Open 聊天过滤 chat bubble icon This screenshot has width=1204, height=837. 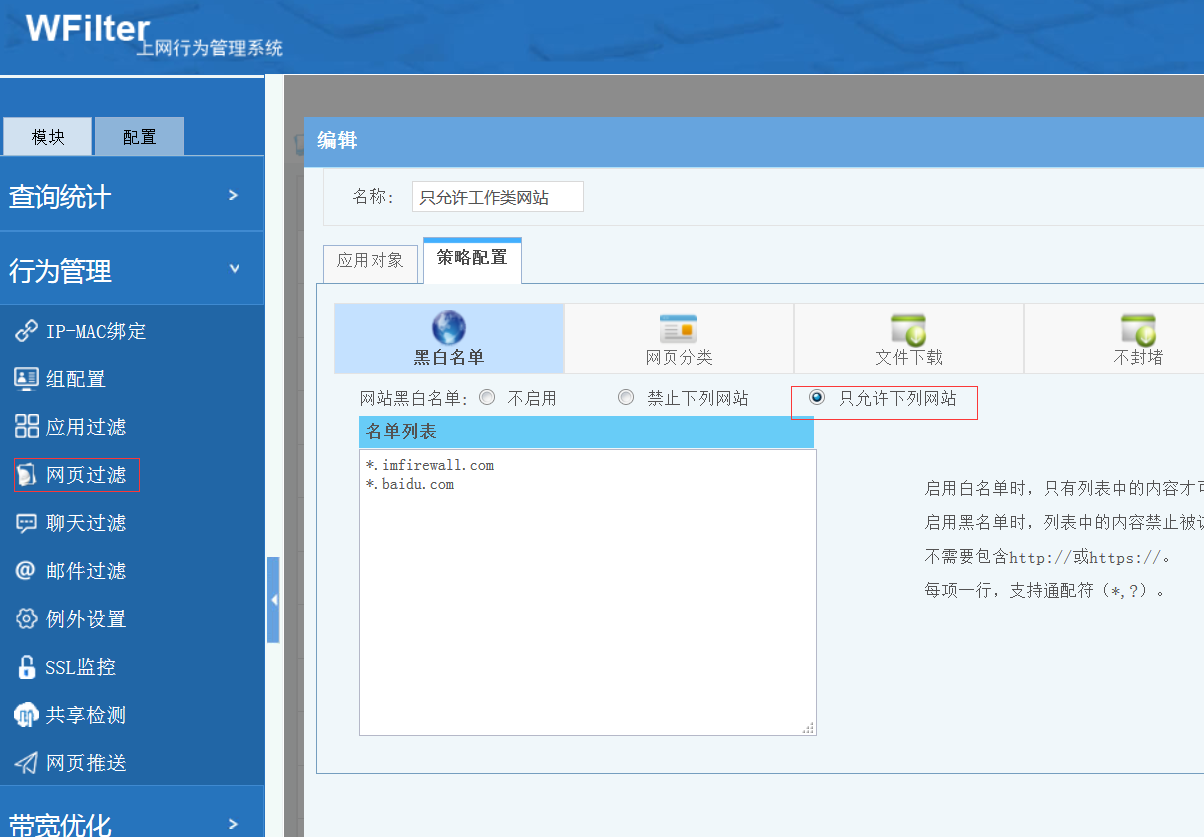coord(26,523)
